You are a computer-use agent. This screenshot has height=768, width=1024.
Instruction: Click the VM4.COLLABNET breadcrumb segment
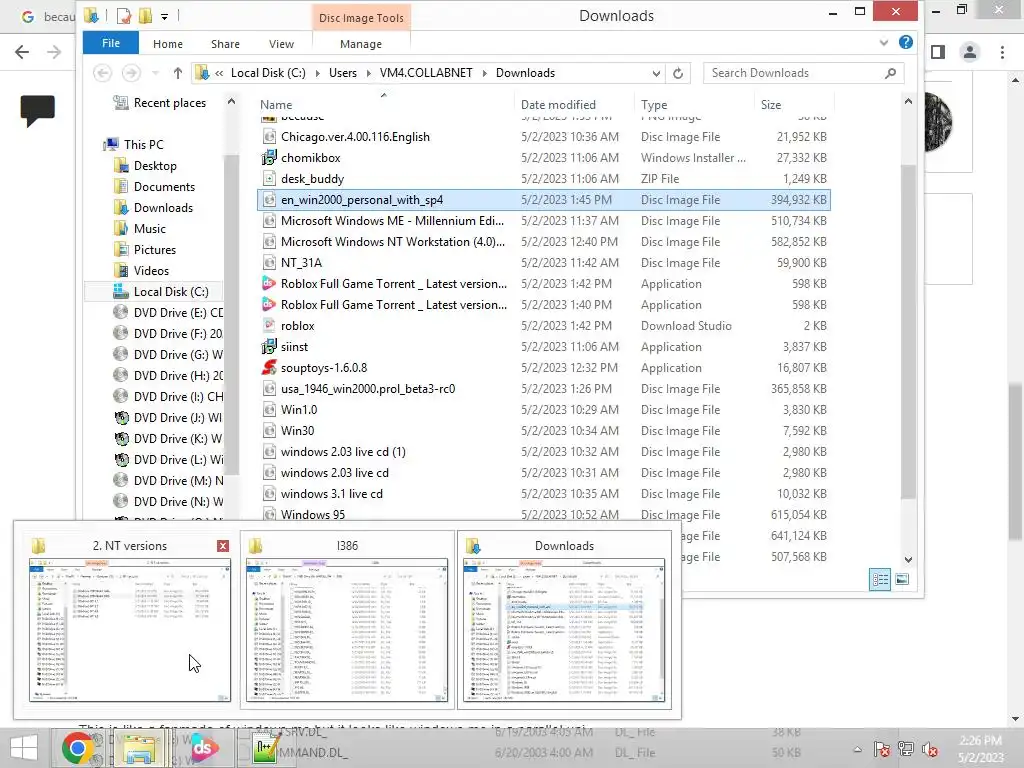[426, 73]
